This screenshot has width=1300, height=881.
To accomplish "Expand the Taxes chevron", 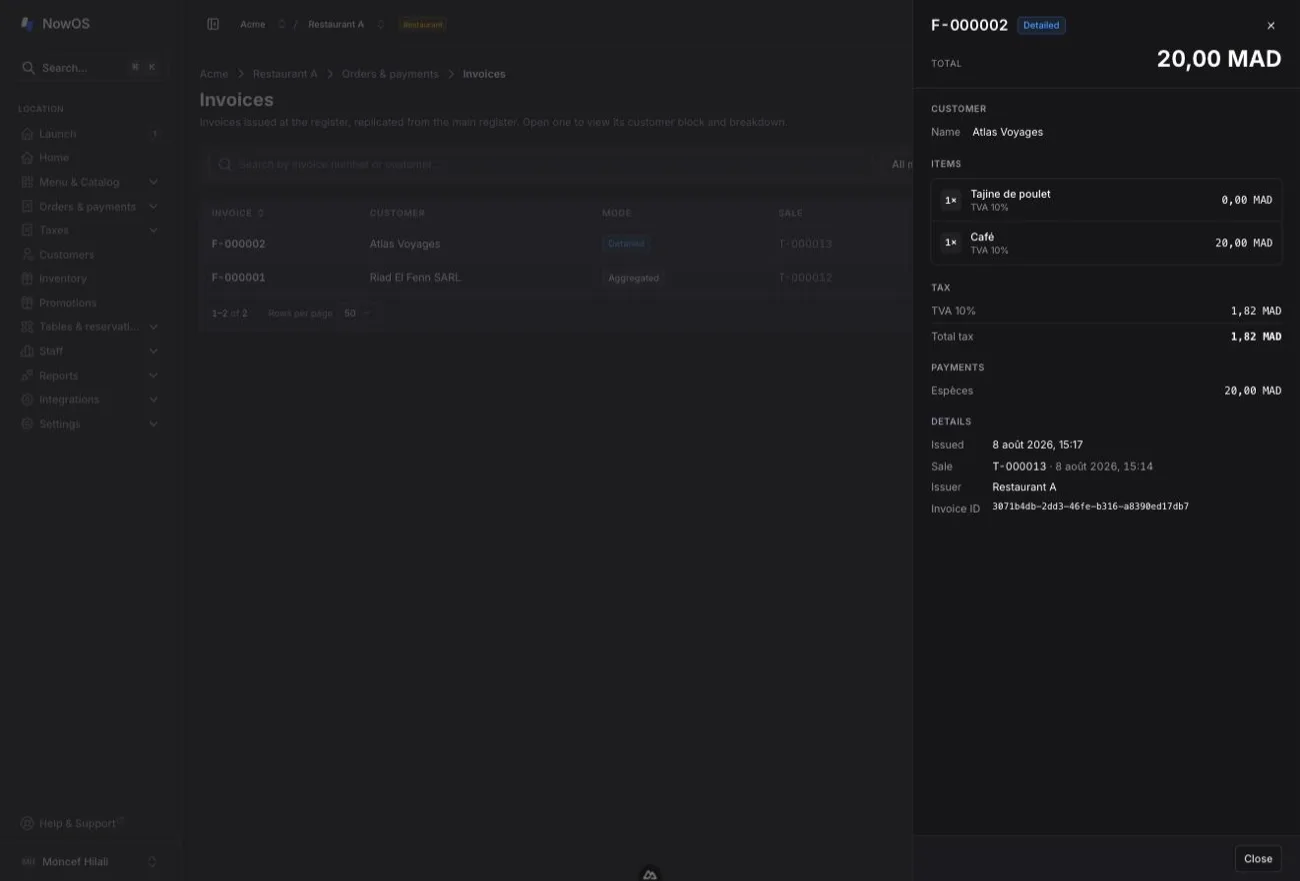I will pos(153,230).
